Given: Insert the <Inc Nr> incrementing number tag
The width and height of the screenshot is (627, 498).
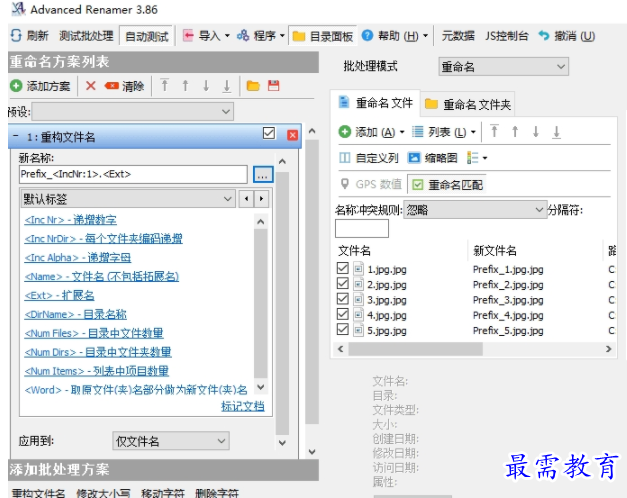Looking at the screenshot, I should [x=70, y=220].
